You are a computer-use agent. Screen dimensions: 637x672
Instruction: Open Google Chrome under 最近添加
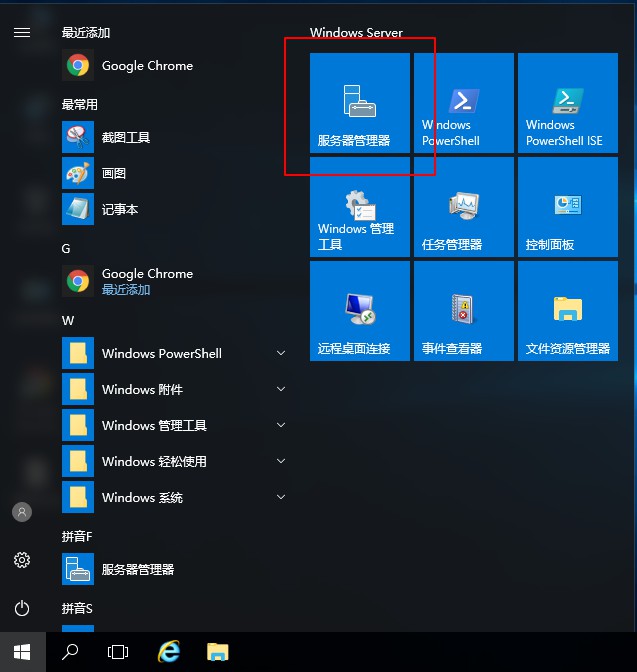click(176, 65)
